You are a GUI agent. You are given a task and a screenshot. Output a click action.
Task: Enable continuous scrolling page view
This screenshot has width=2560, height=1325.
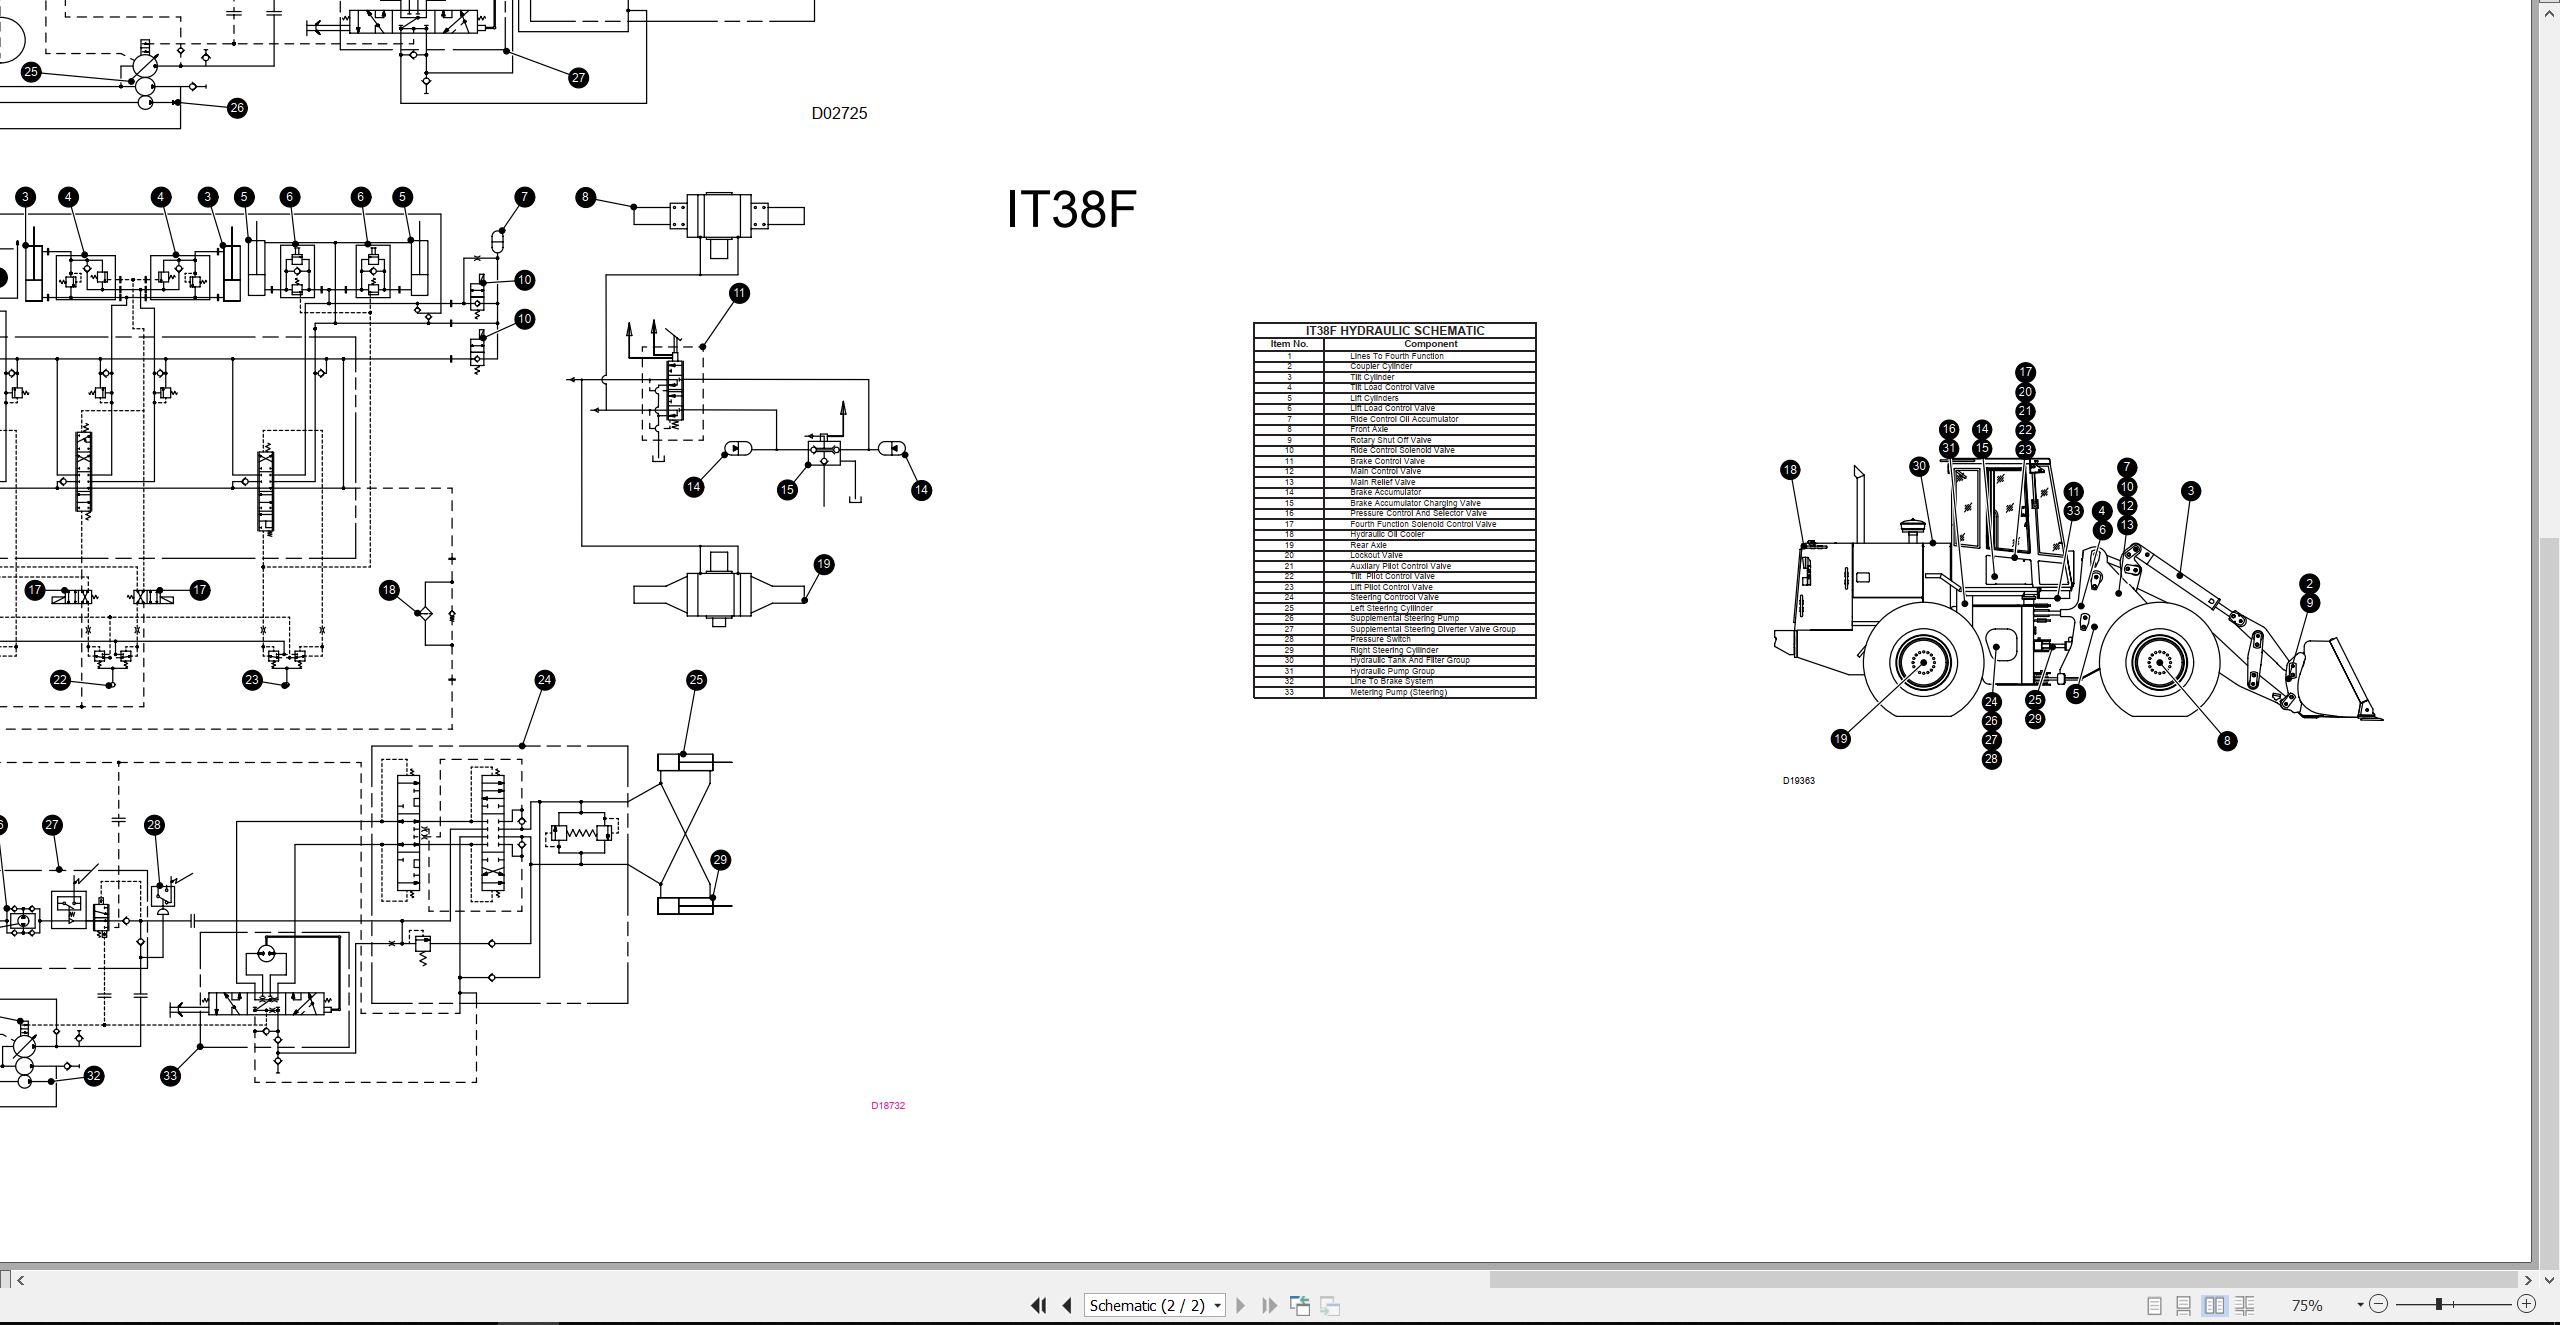(x=2184, y=1305)
